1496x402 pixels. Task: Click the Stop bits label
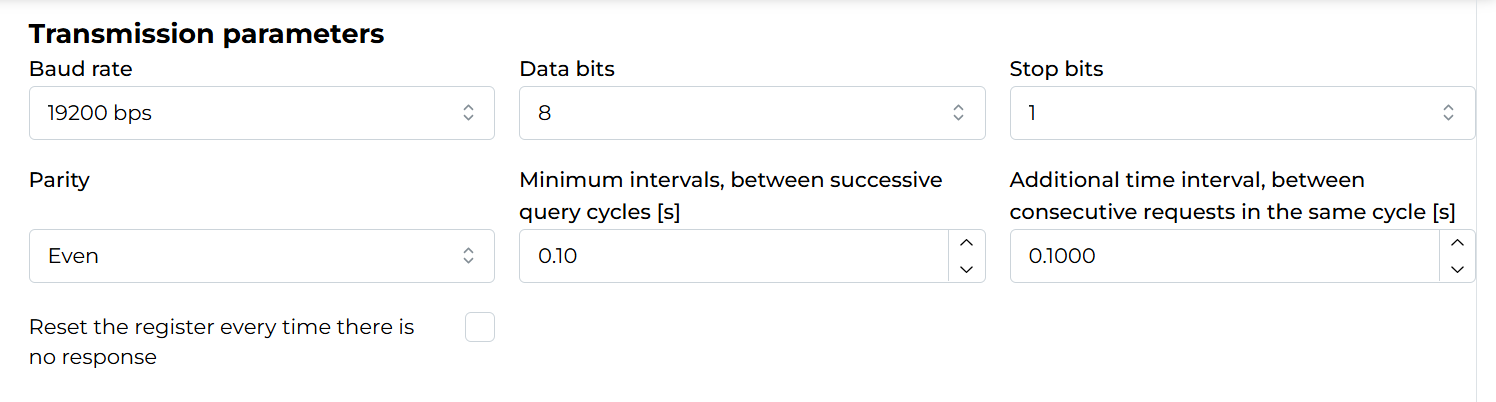point(1056,69)
